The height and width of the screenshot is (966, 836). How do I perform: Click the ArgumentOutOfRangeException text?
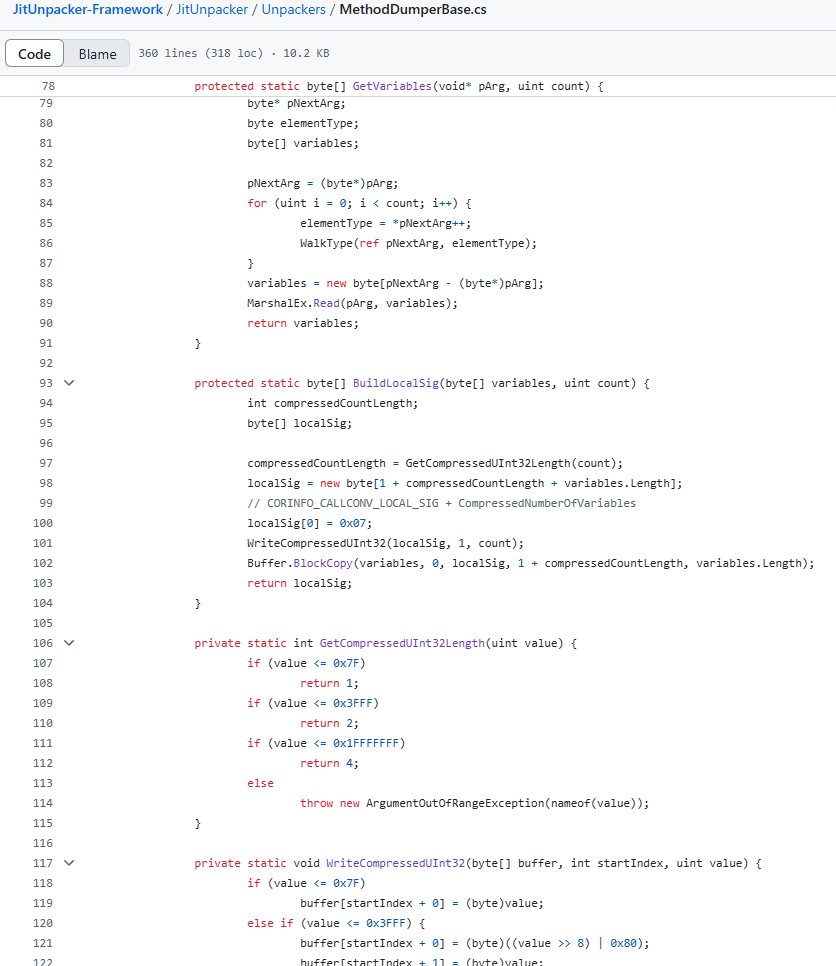click(x=455, y=803)
